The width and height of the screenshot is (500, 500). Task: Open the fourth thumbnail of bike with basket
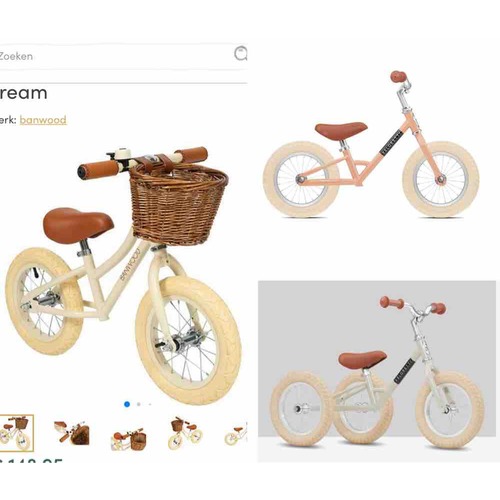[x=186, y=433]
